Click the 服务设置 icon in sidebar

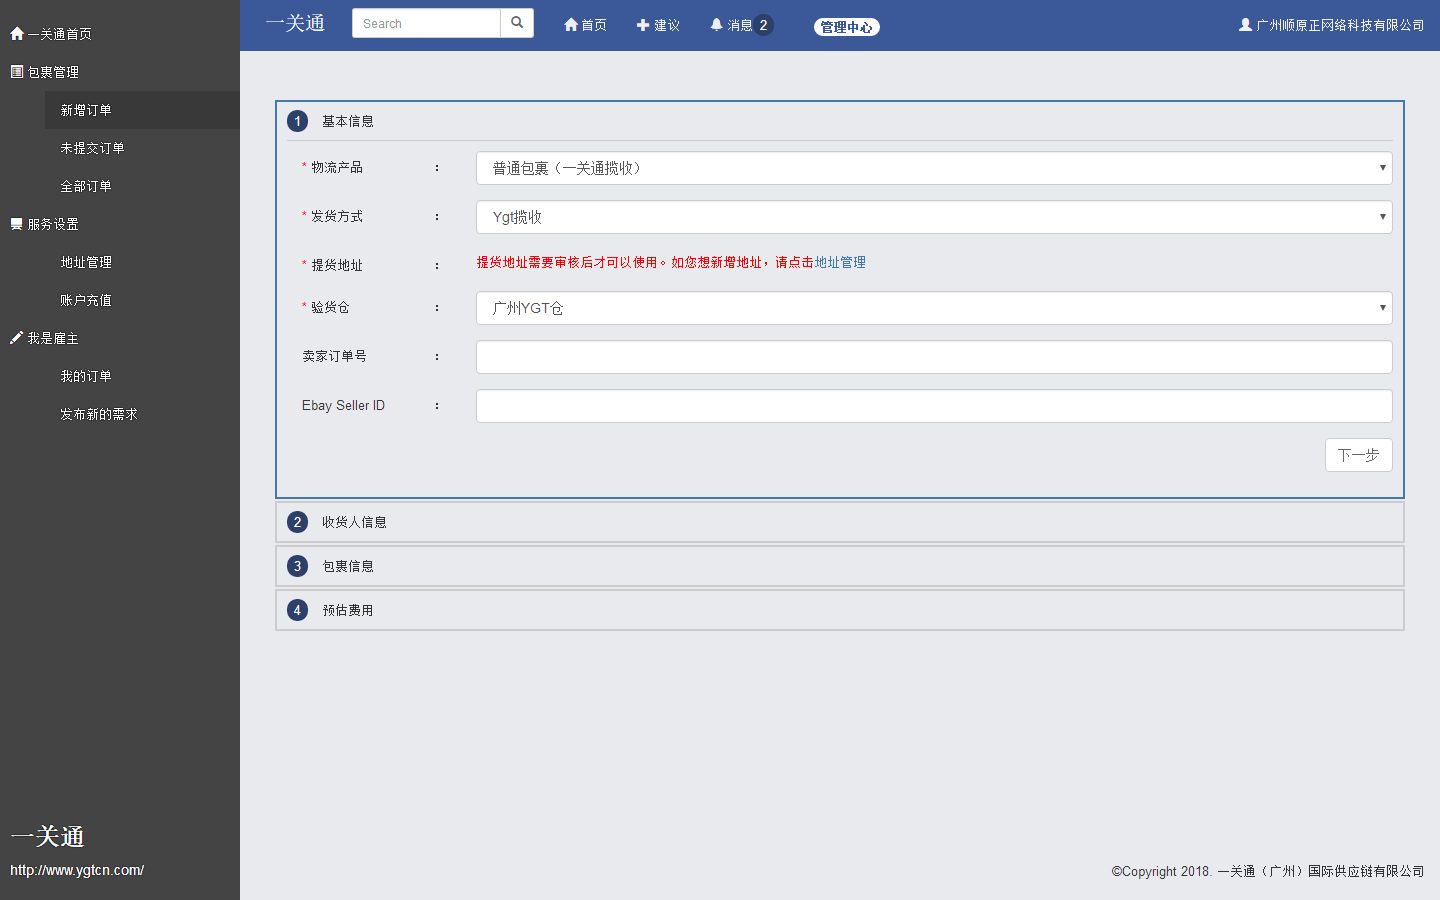17,224
